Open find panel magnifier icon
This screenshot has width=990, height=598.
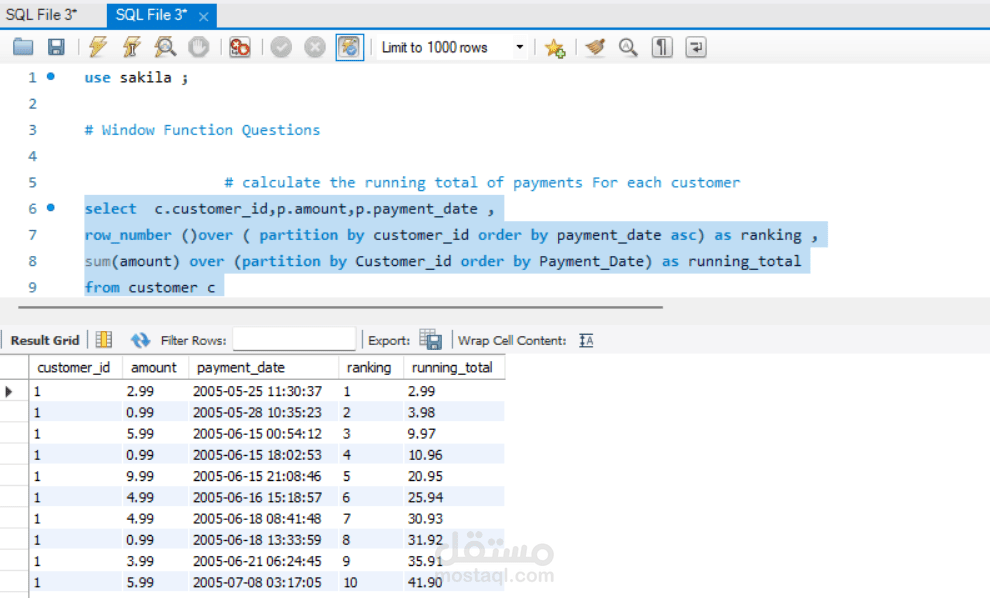pyautogui.click(x=628, y=47)
